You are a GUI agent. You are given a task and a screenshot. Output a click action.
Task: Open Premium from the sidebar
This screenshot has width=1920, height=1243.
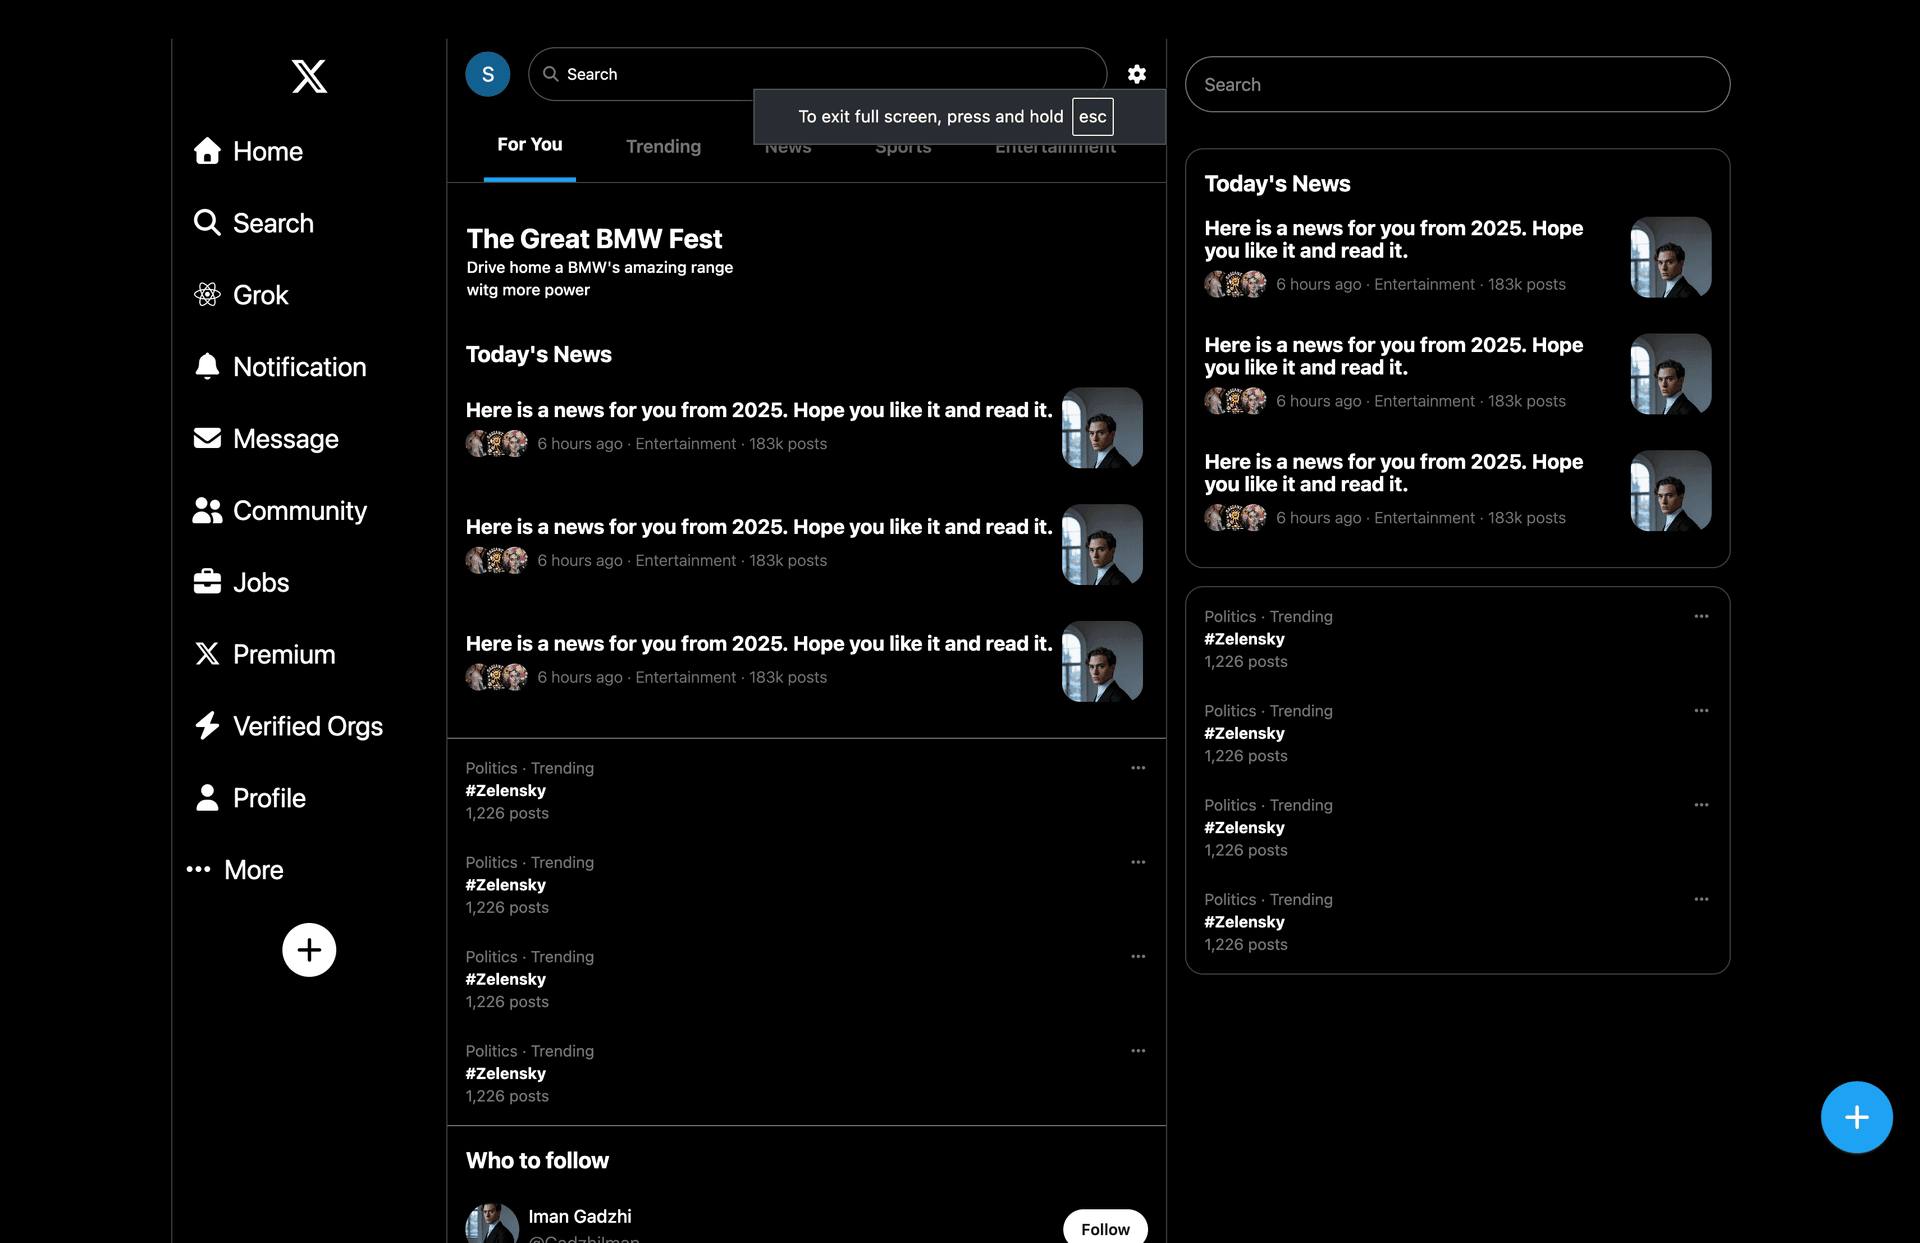tap(283, 654)
